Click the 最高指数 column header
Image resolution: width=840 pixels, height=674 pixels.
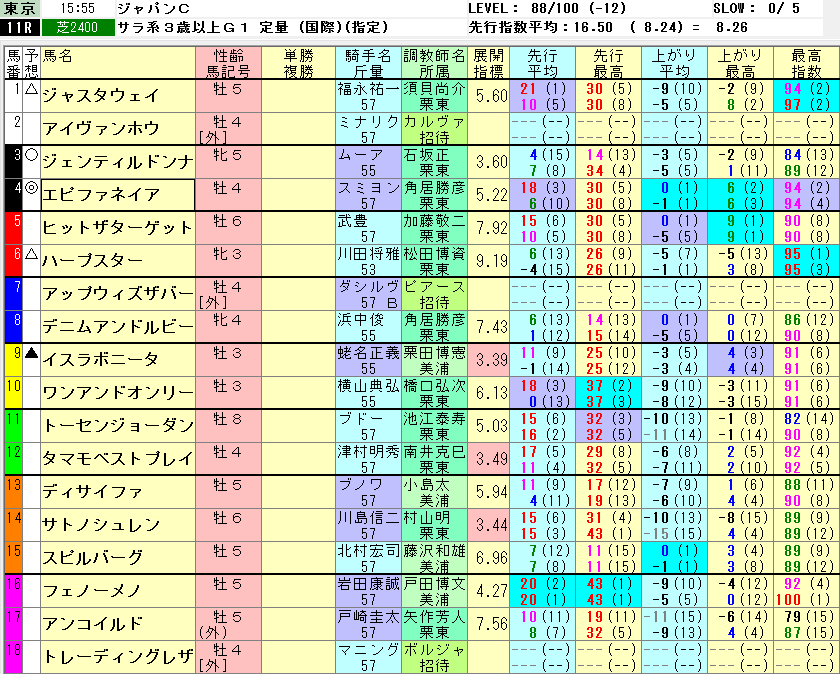806,62
